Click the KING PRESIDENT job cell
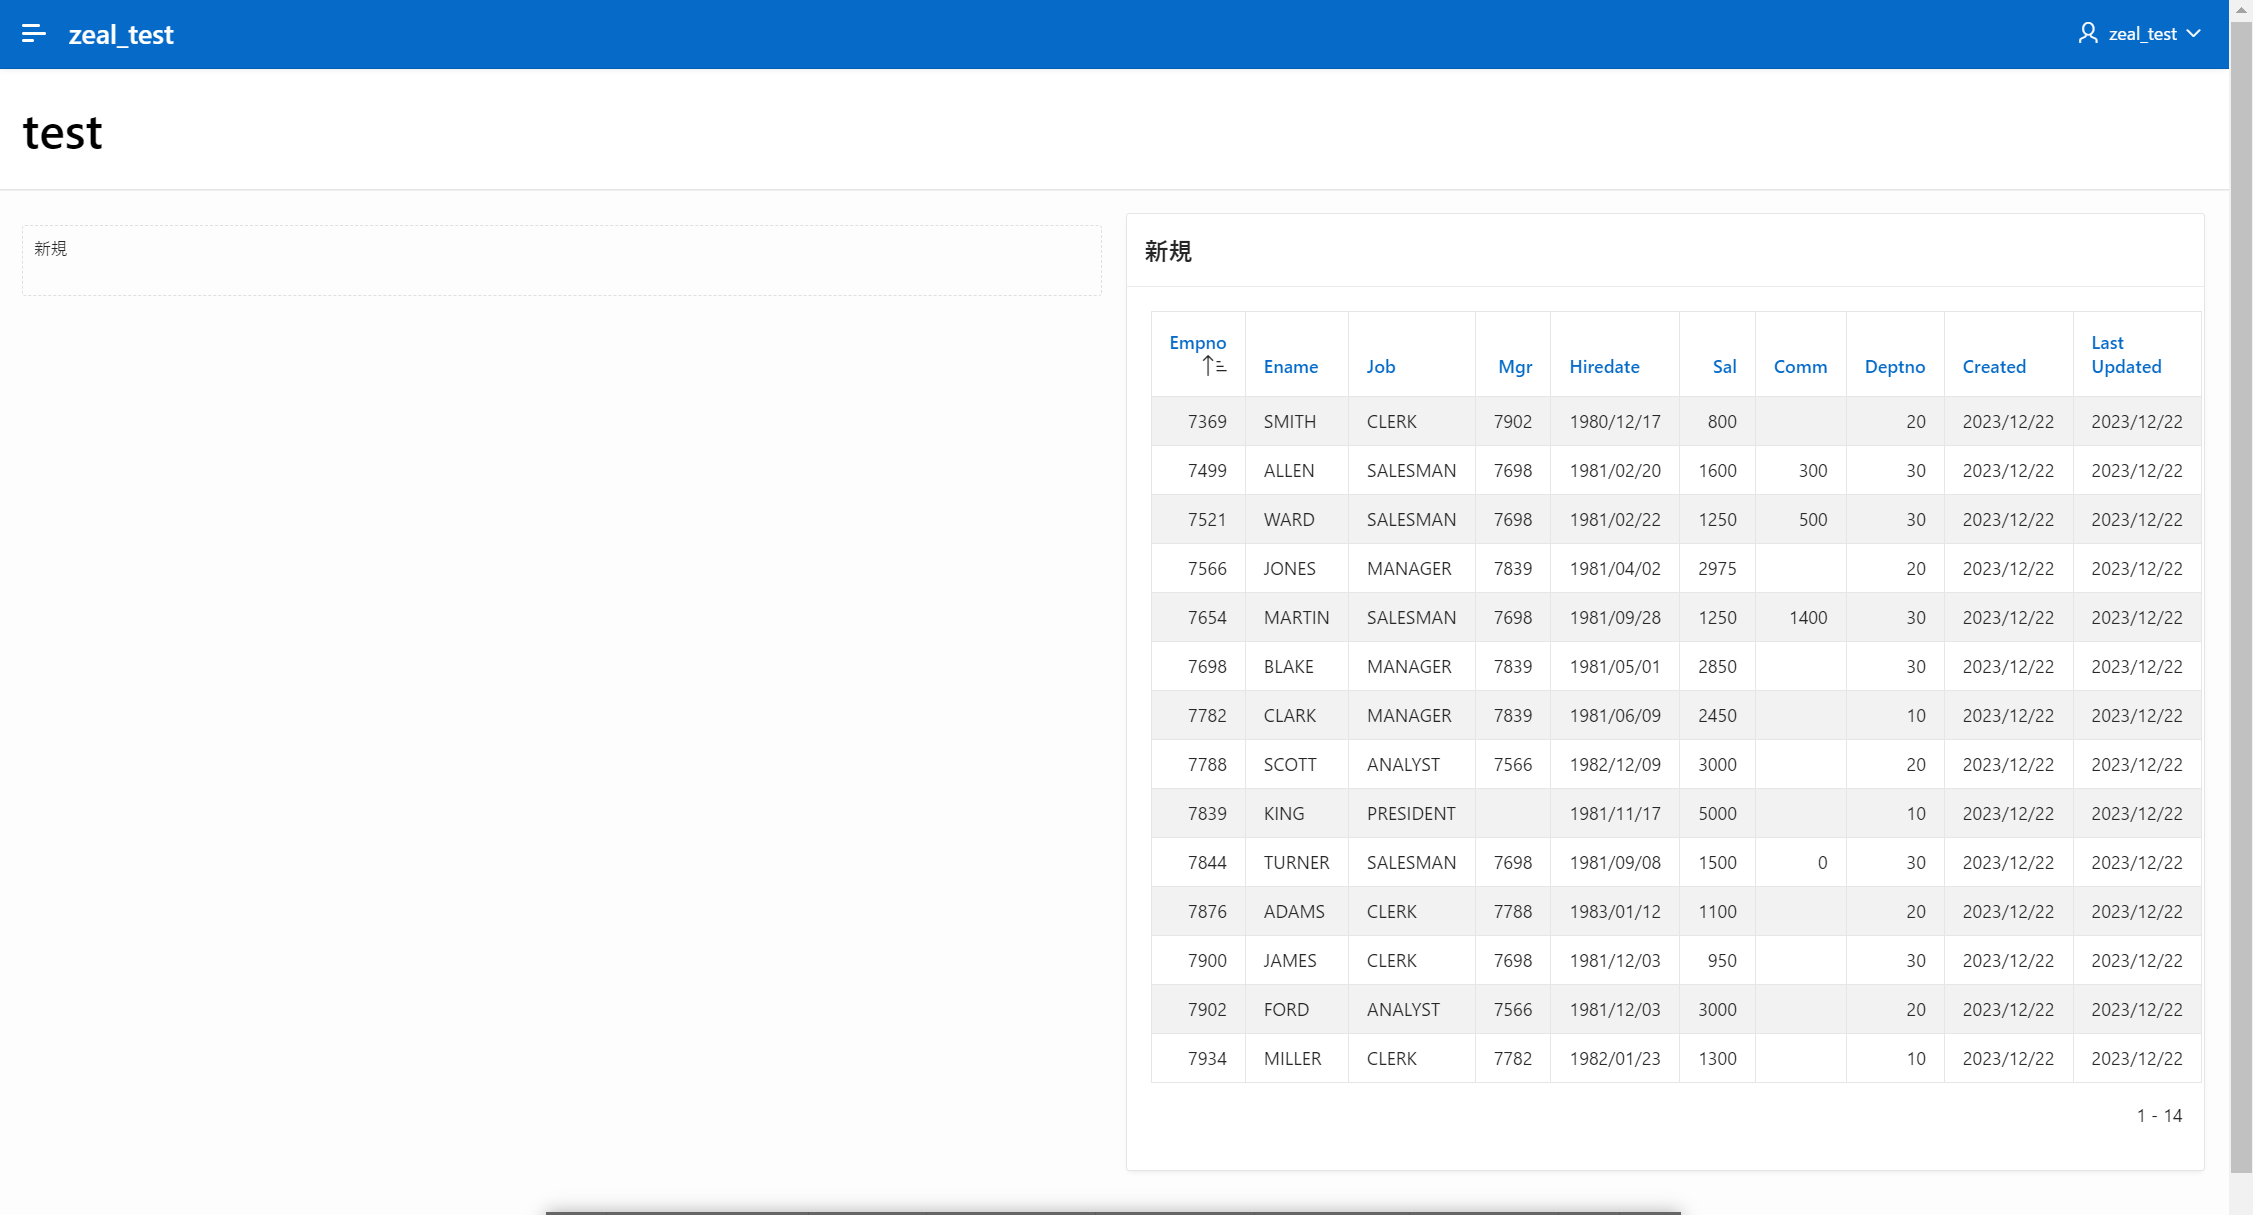This screenshot has height=1215, width=2253. tap(1410, 814)
